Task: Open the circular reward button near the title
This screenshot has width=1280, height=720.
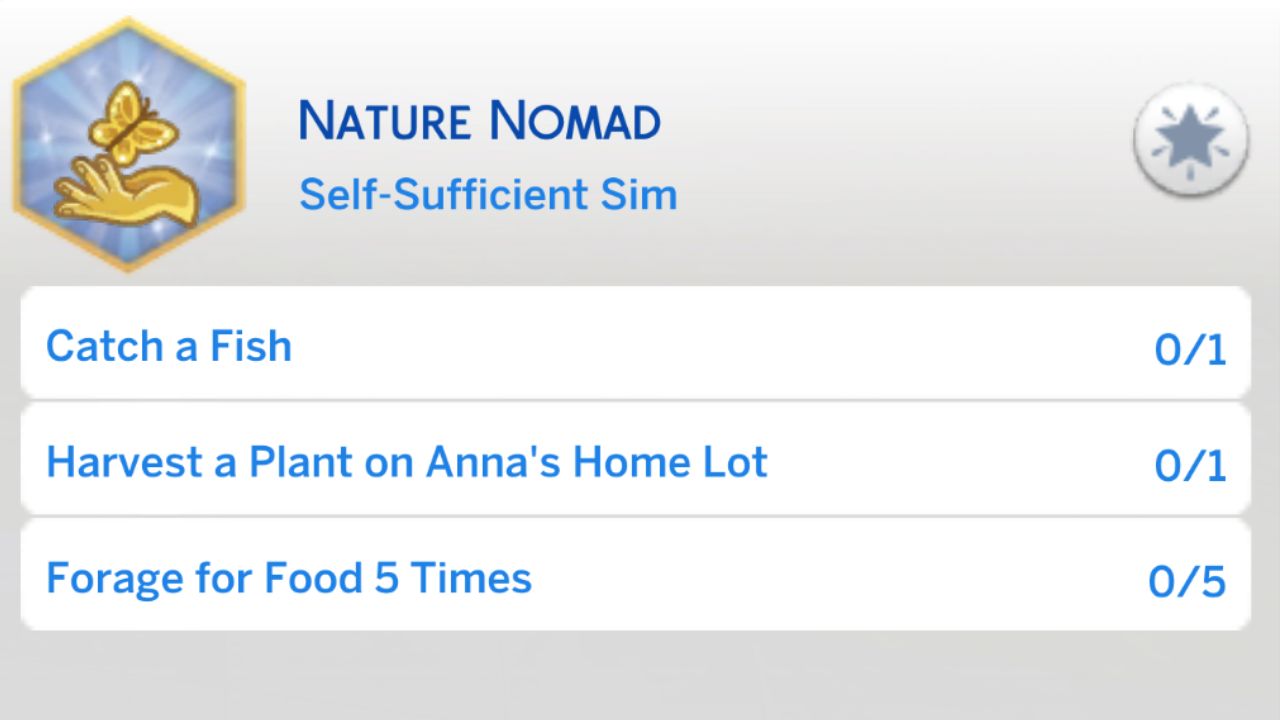Action: point(1189,140)
